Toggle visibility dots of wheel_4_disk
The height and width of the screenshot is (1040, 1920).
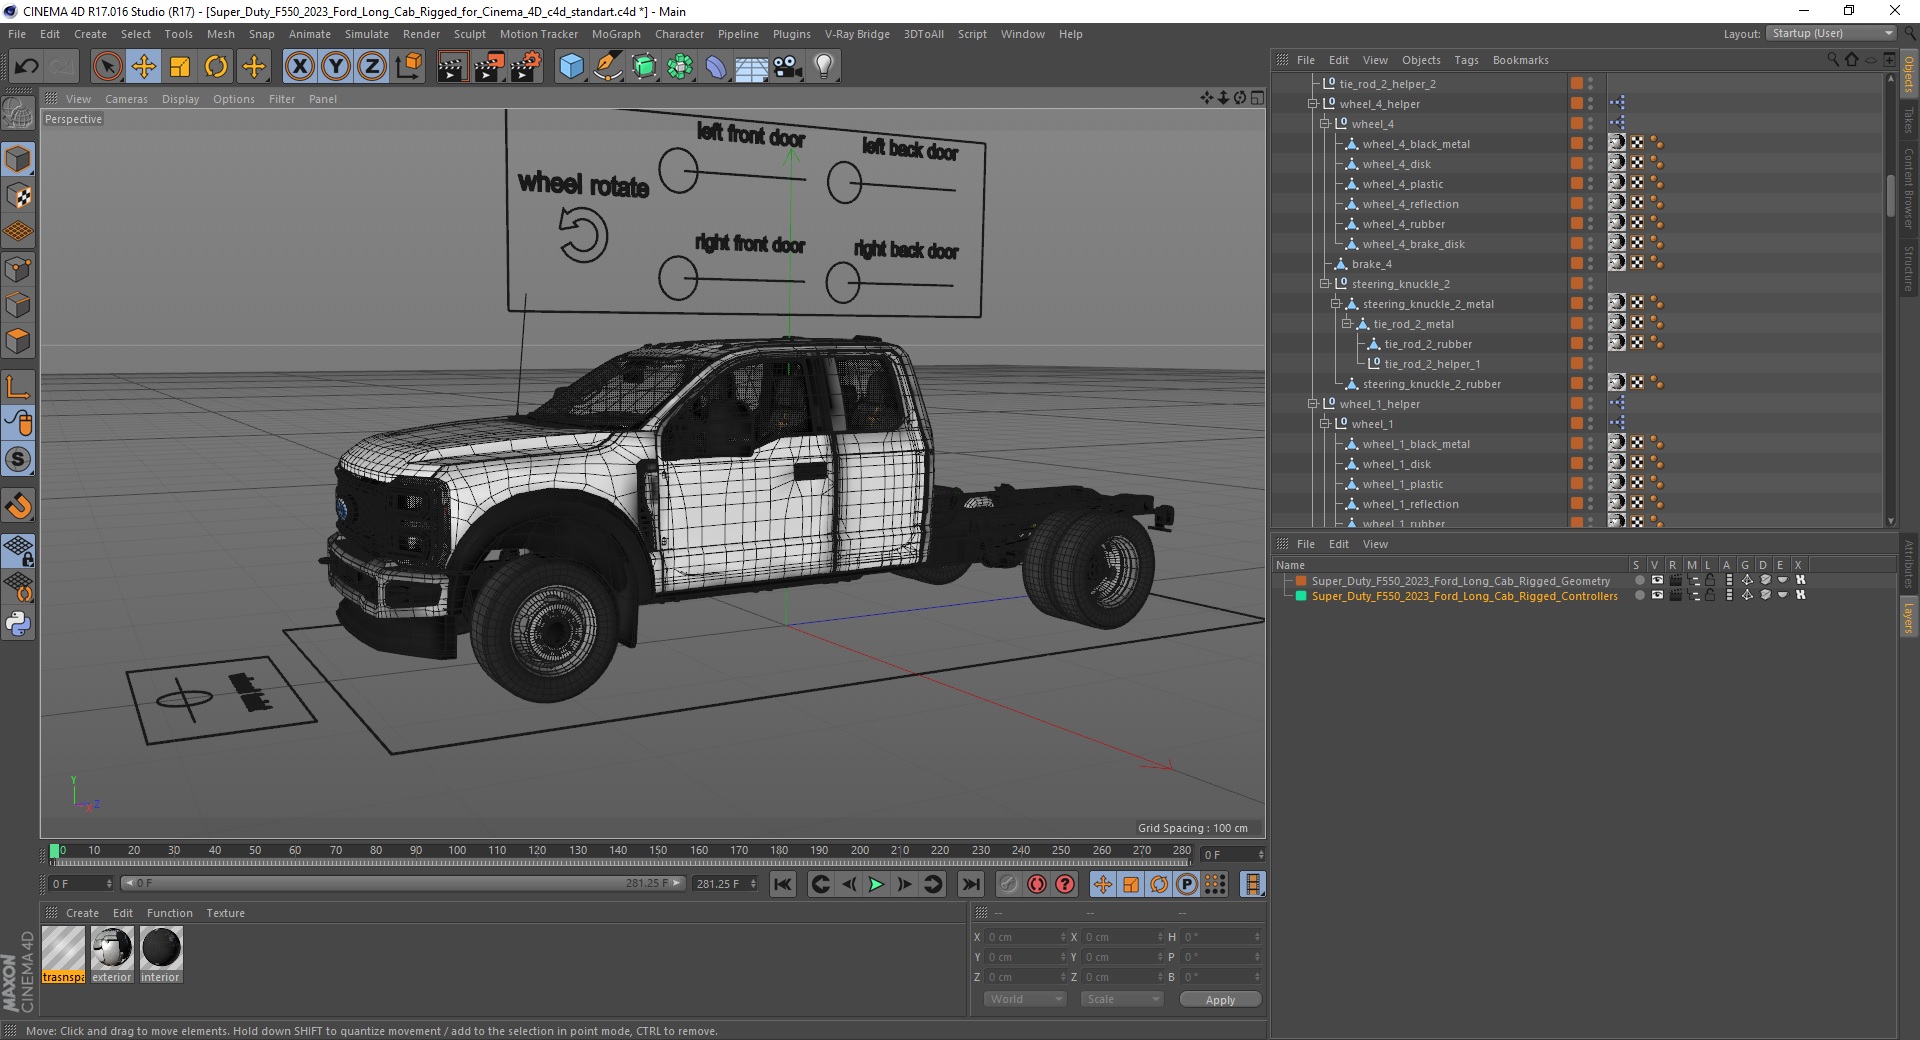pyautogui.click(x=1590, y=164)
